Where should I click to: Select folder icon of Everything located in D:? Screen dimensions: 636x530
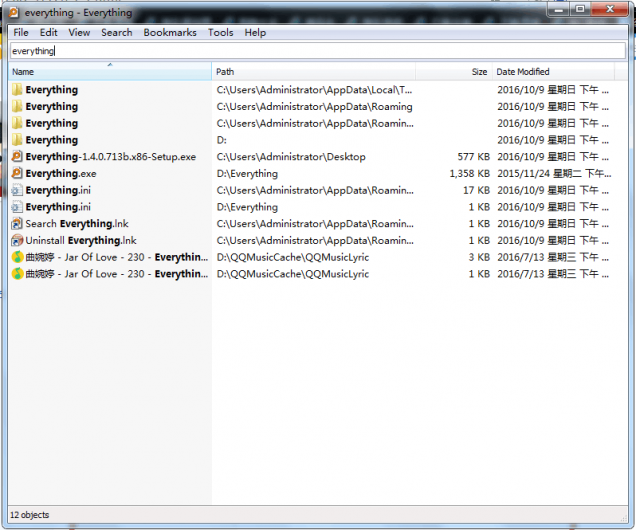[x=17, y=139]
